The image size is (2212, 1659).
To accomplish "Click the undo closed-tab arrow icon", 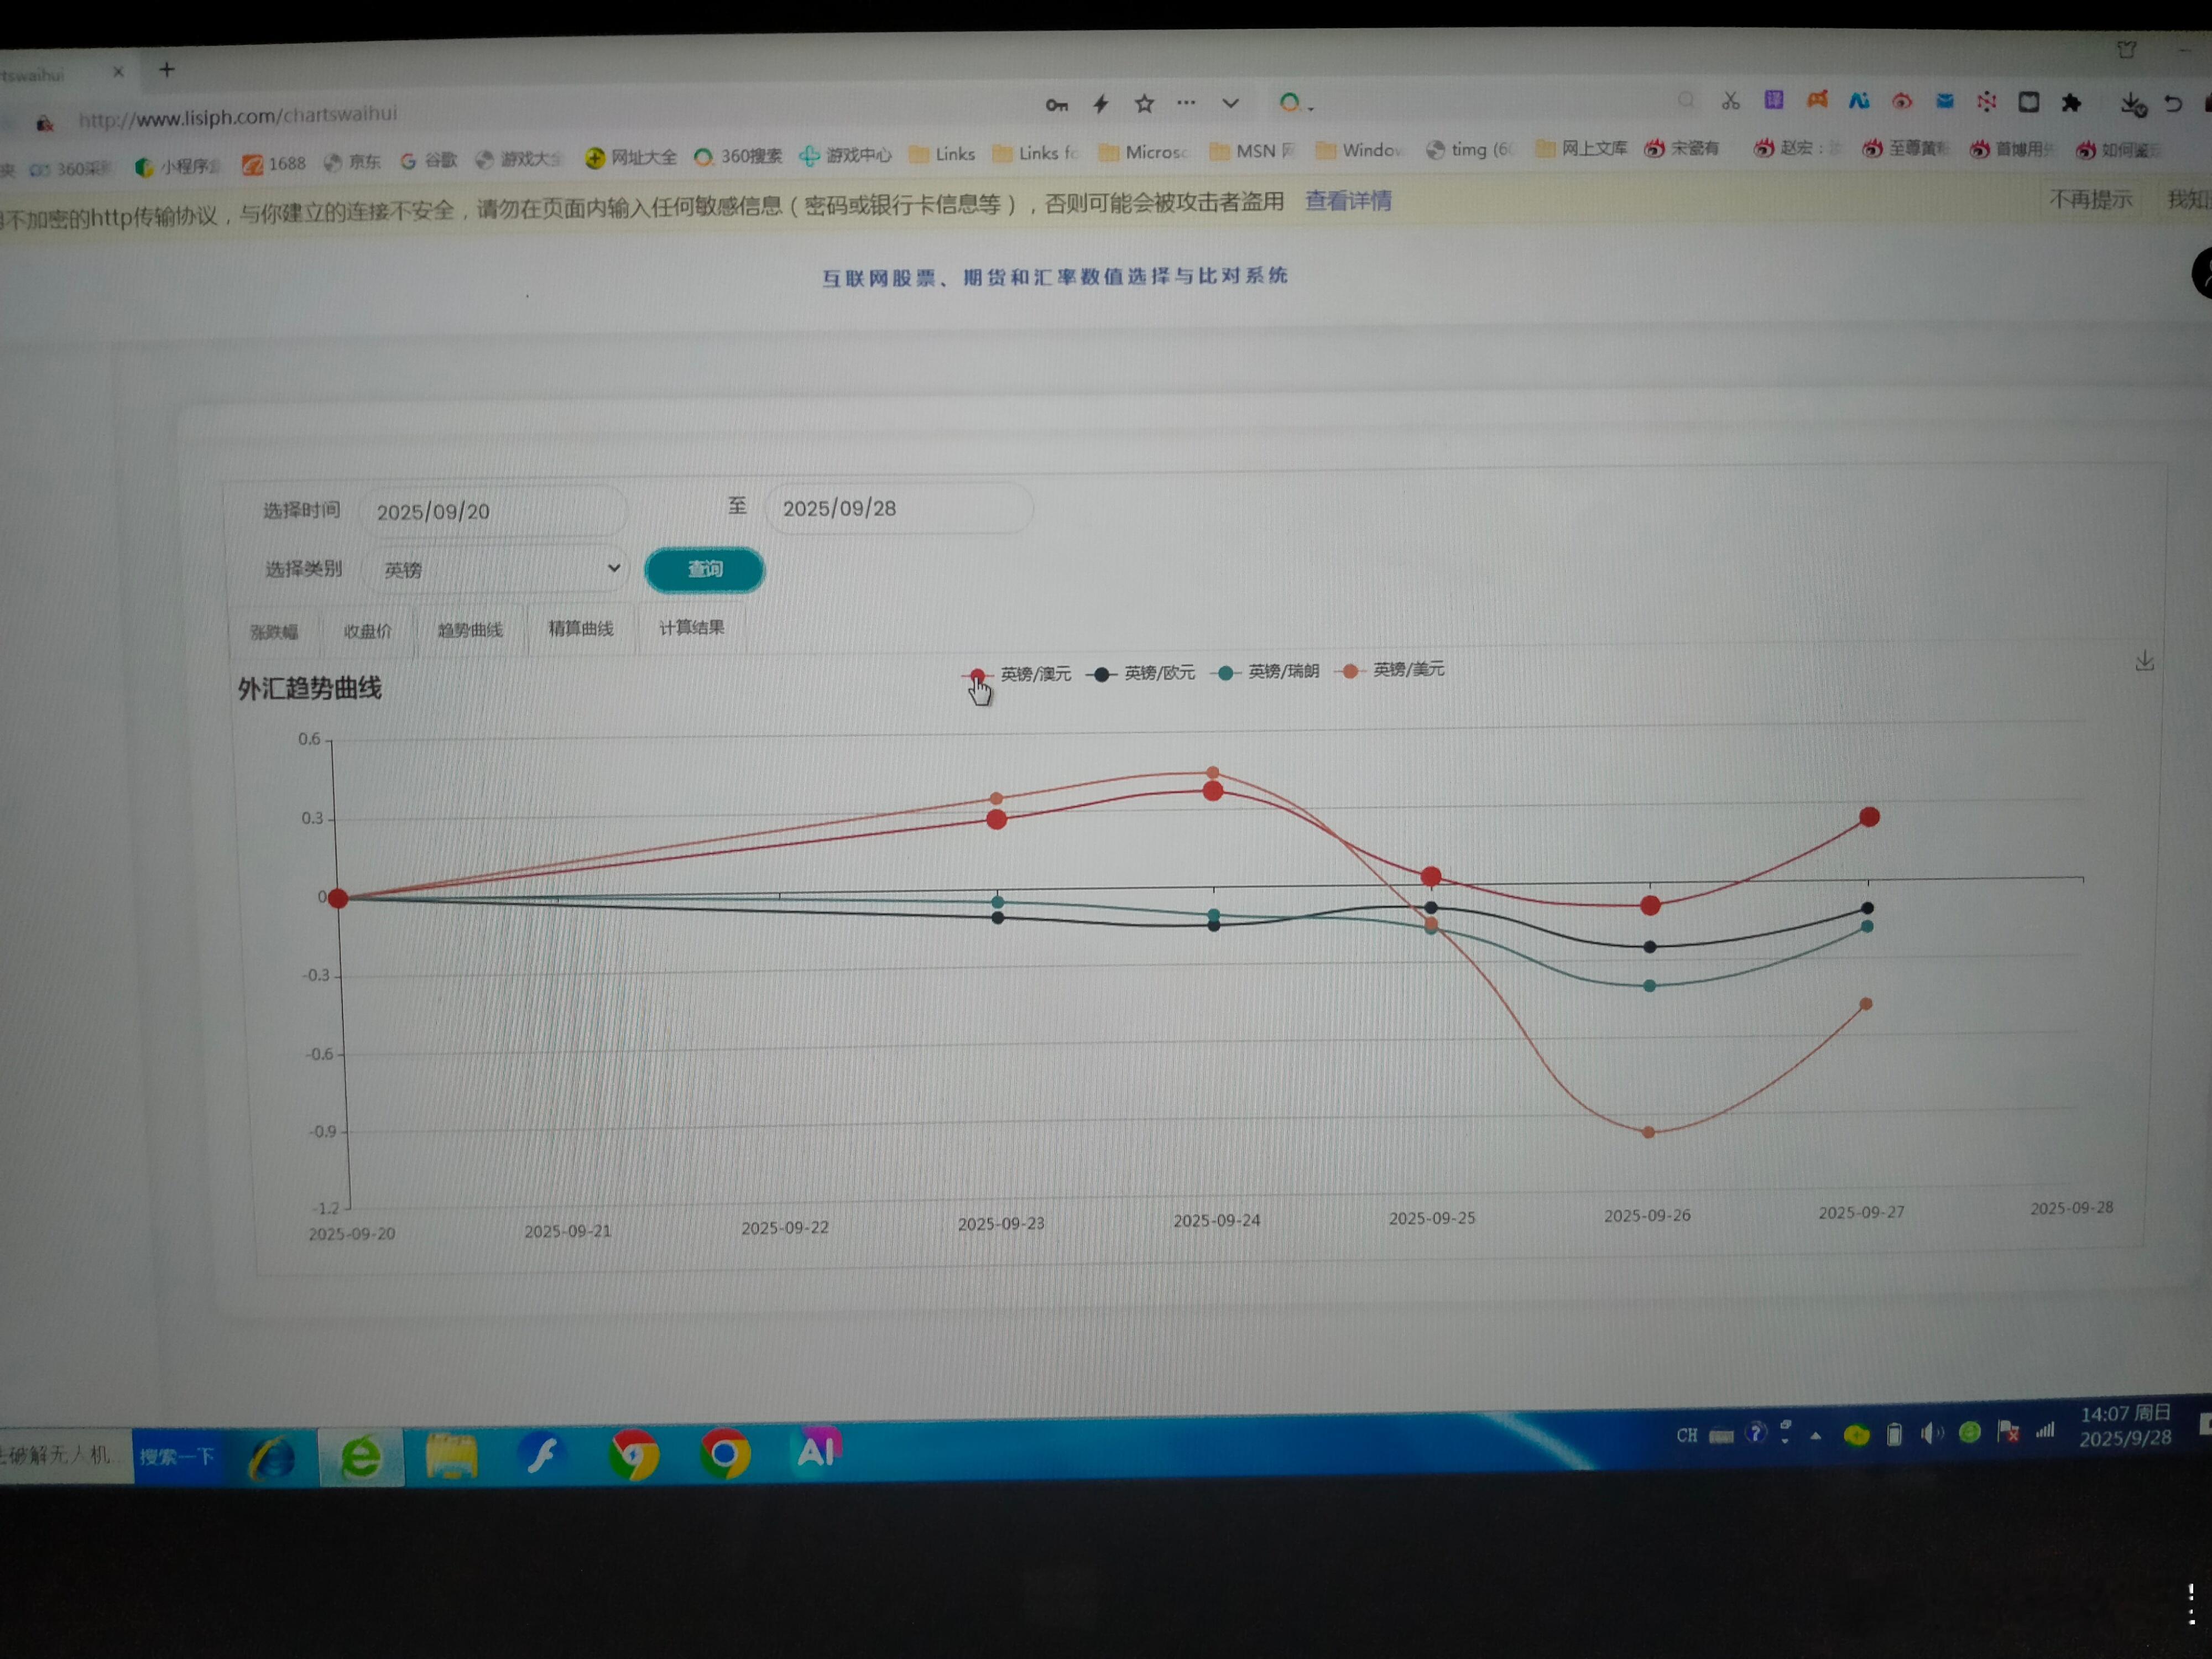I will pos(2173,103).
